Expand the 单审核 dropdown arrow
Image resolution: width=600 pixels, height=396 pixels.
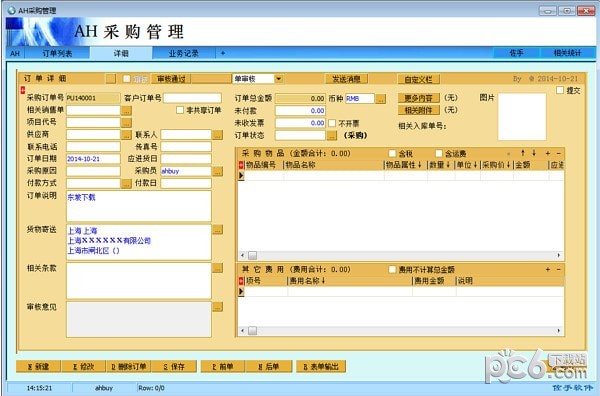click(x=279, y=79)
